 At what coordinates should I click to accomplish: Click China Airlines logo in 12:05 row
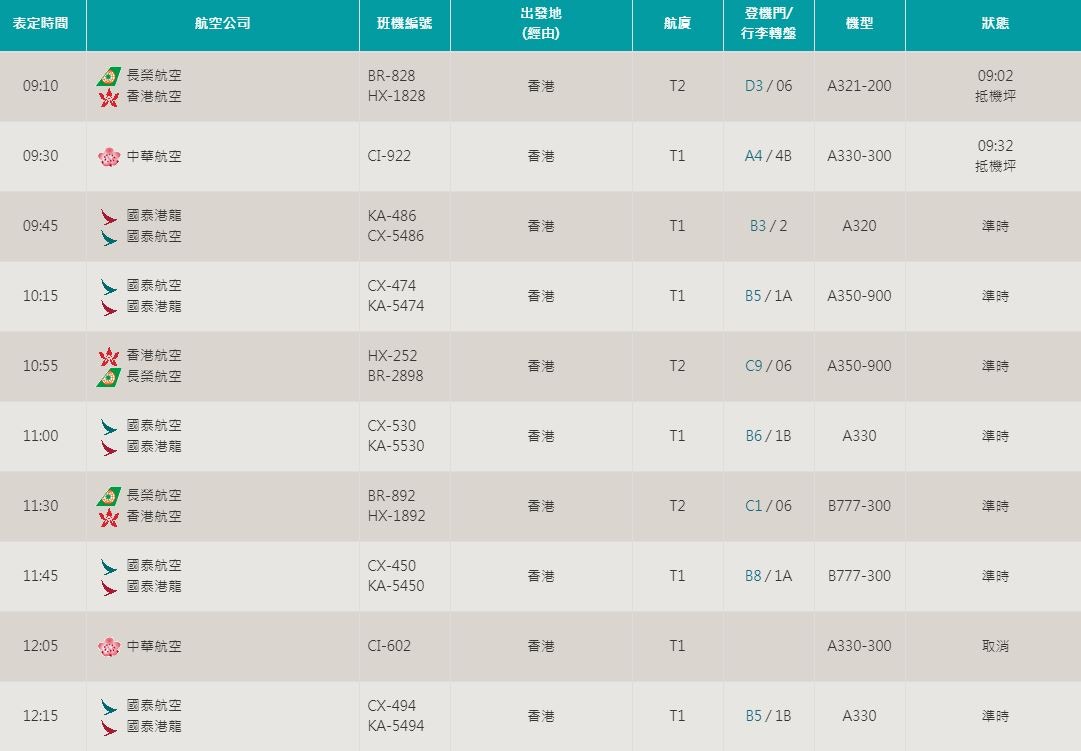(x=108, y=646)
